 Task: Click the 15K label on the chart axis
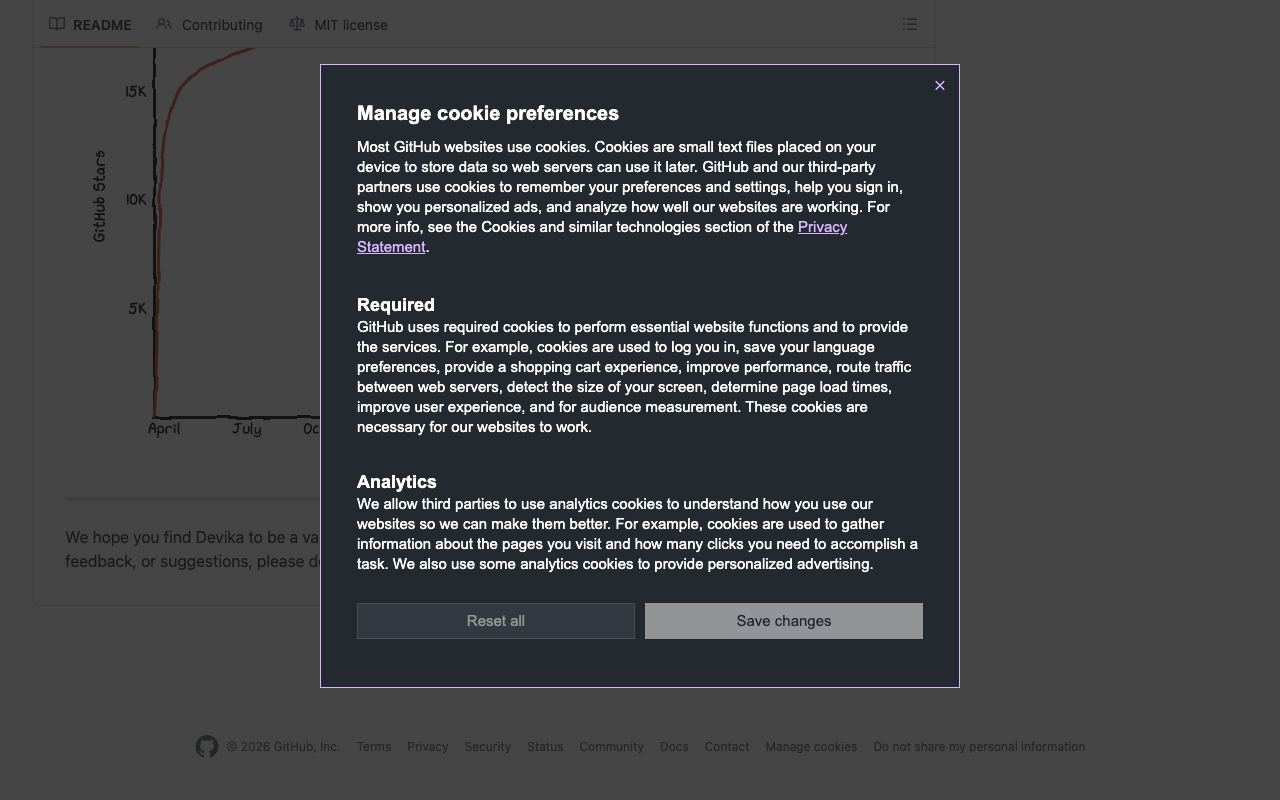[136, 92]
